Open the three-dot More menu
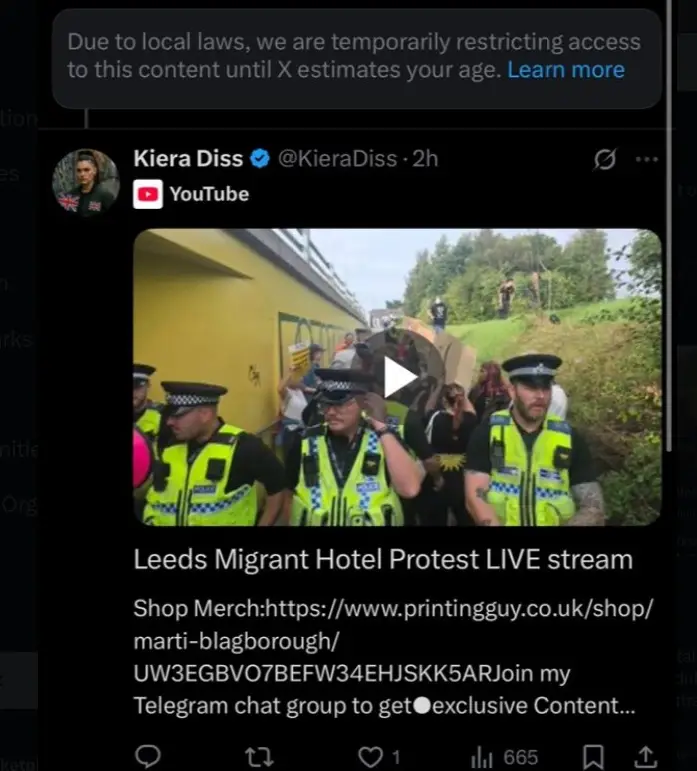This screenshot has height=771, width=697. click(x=647, y=159)
